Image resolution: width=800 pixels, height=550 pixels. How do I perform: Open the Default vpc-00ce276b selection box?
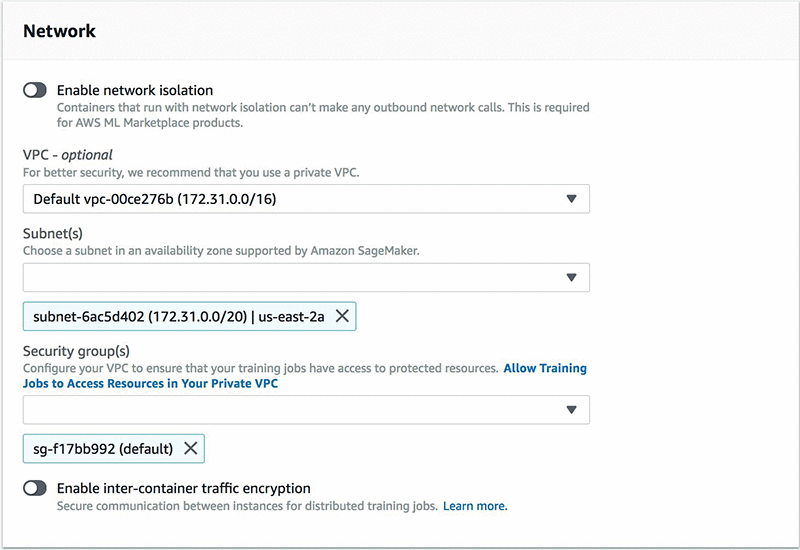[x=290, y=199]
